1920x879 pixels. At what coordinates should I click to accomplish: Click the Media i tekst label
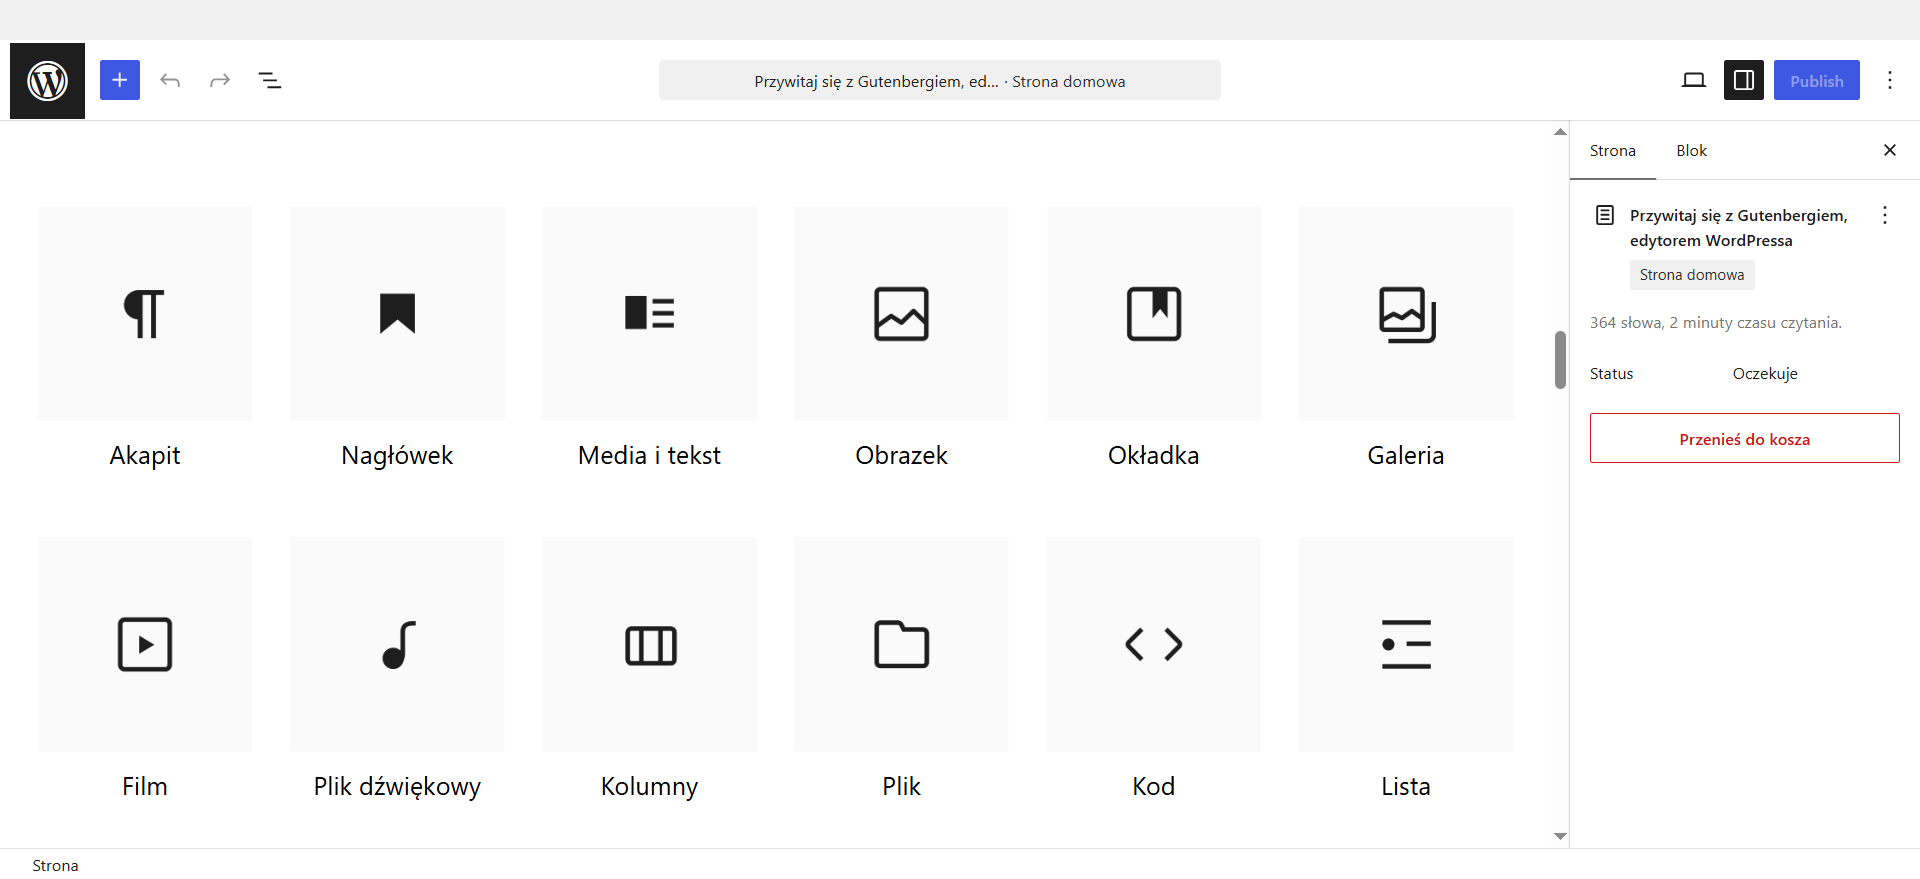point(650,456)
